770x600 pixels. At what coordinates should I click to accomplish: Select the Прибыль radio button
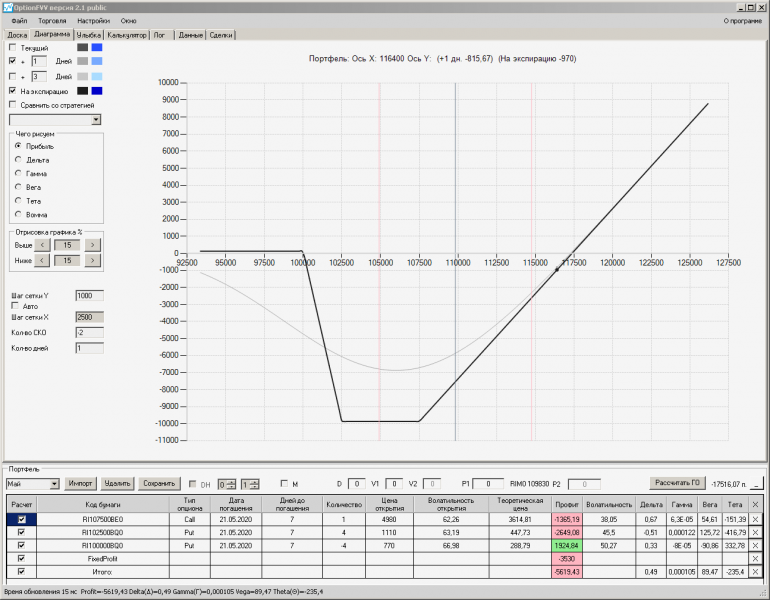coord(18,146)
